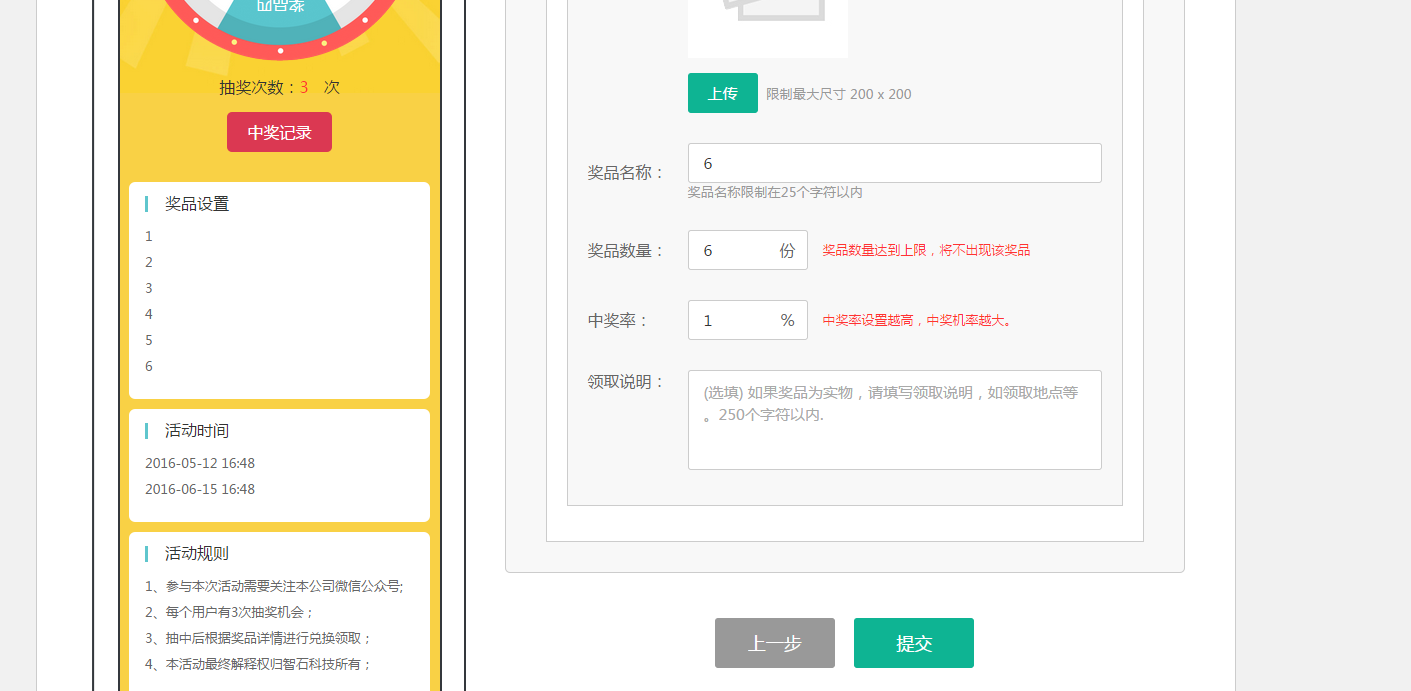Viewport: 1411px width, 691px height.
Task: Select rule 3 about 兑换领取
Action: coord(258,638)
